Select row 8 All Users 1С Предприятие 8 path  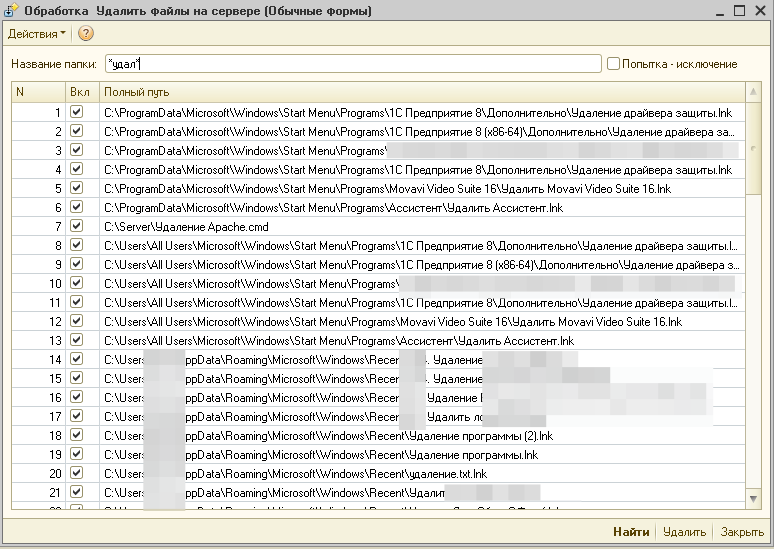pyautogui.click(x=421, y=246)
